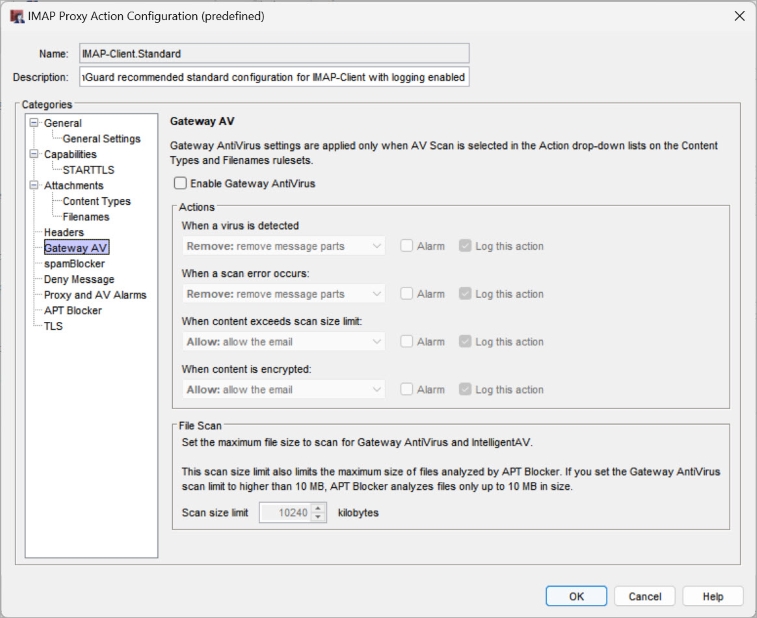
Task: Close the IMAP Proxy Action Configuration dialog
Action: [739, 16]
